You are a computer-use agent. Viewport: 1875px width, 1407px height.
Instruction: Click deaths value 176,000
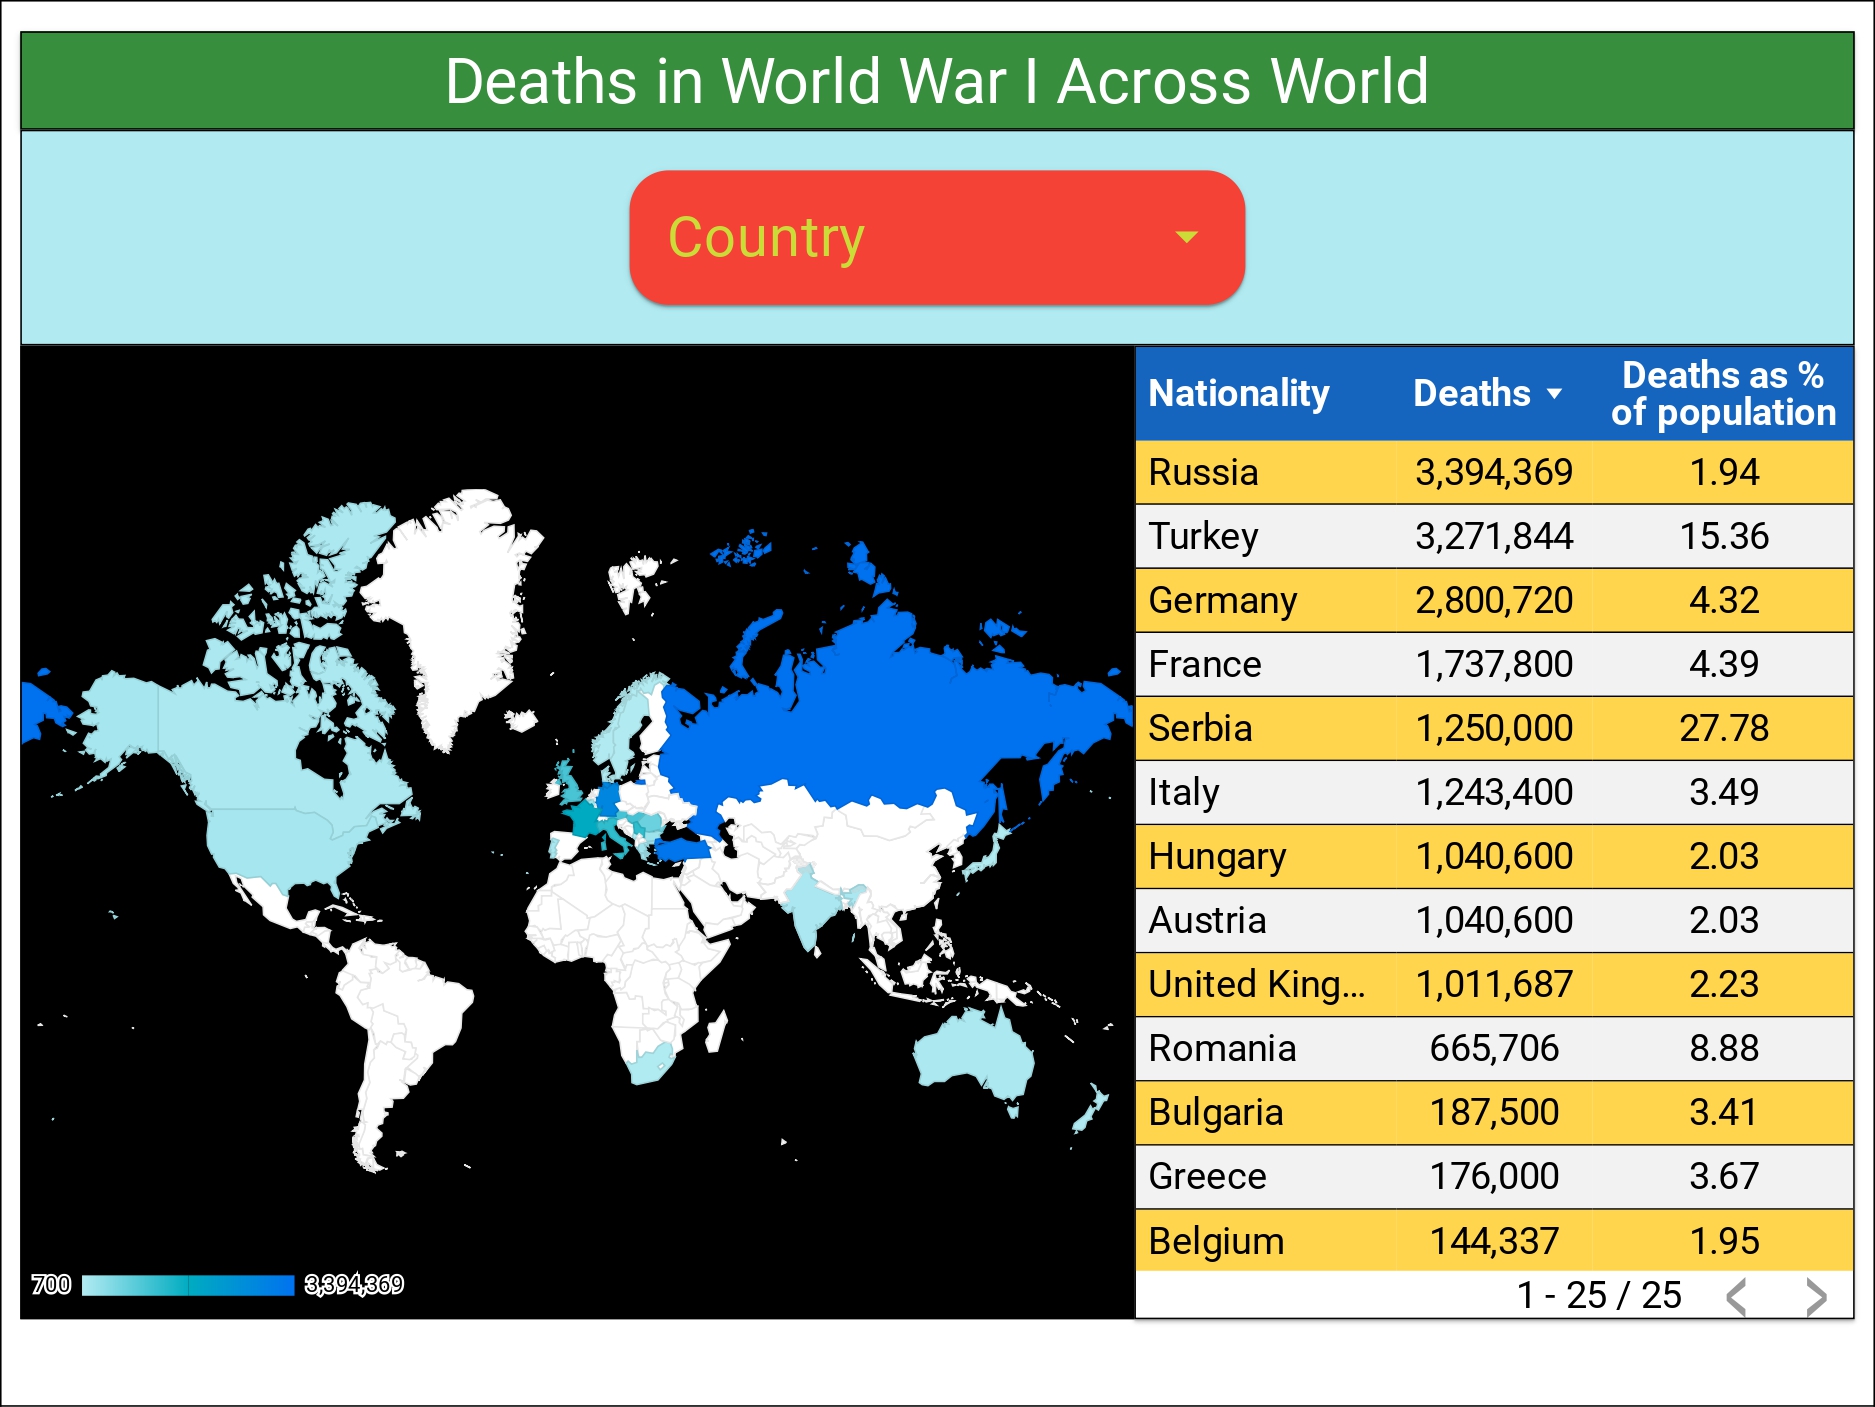(x=1494, y=1176)
